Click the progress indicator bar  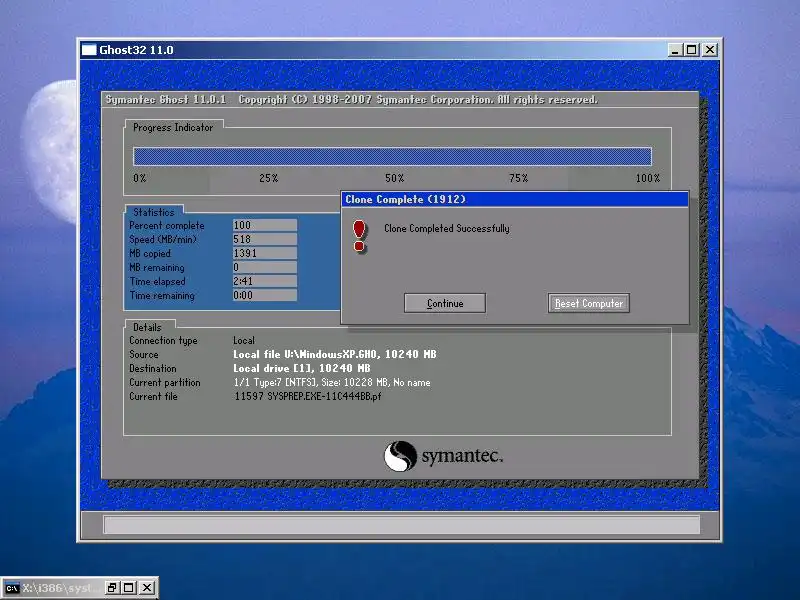coord(392,156)
